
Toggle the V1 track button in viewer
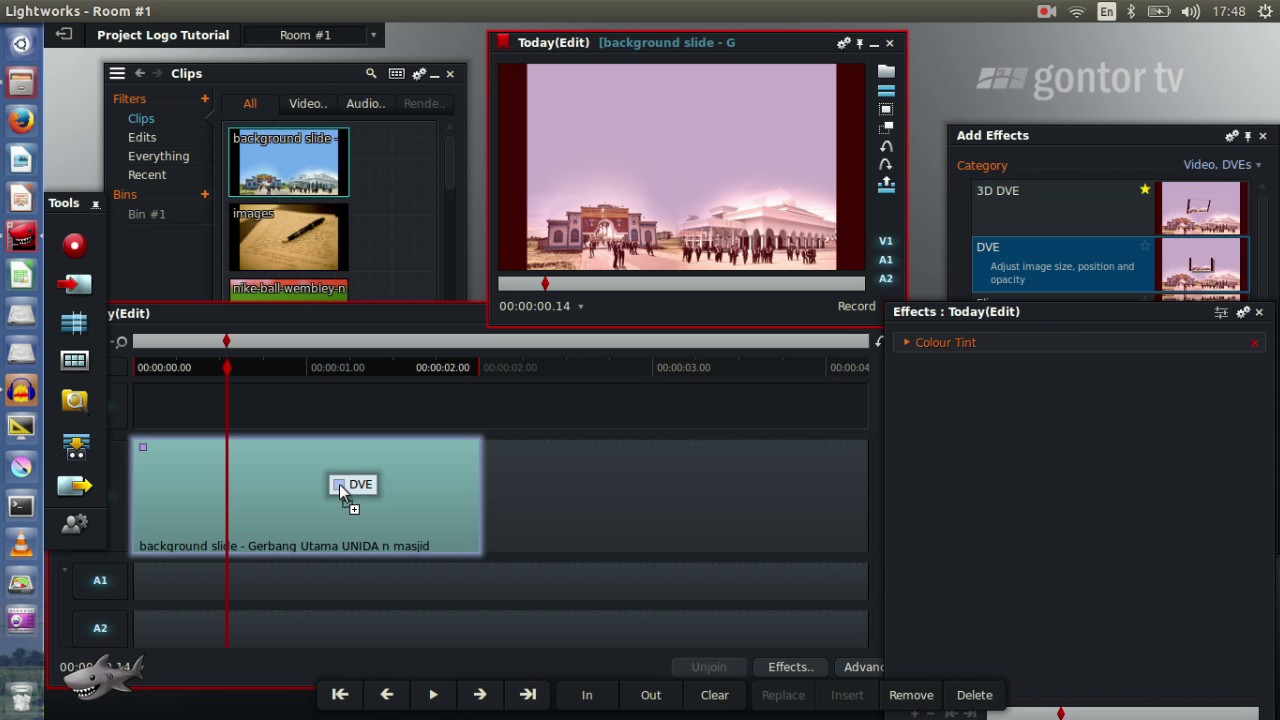(x=886, y=241)
